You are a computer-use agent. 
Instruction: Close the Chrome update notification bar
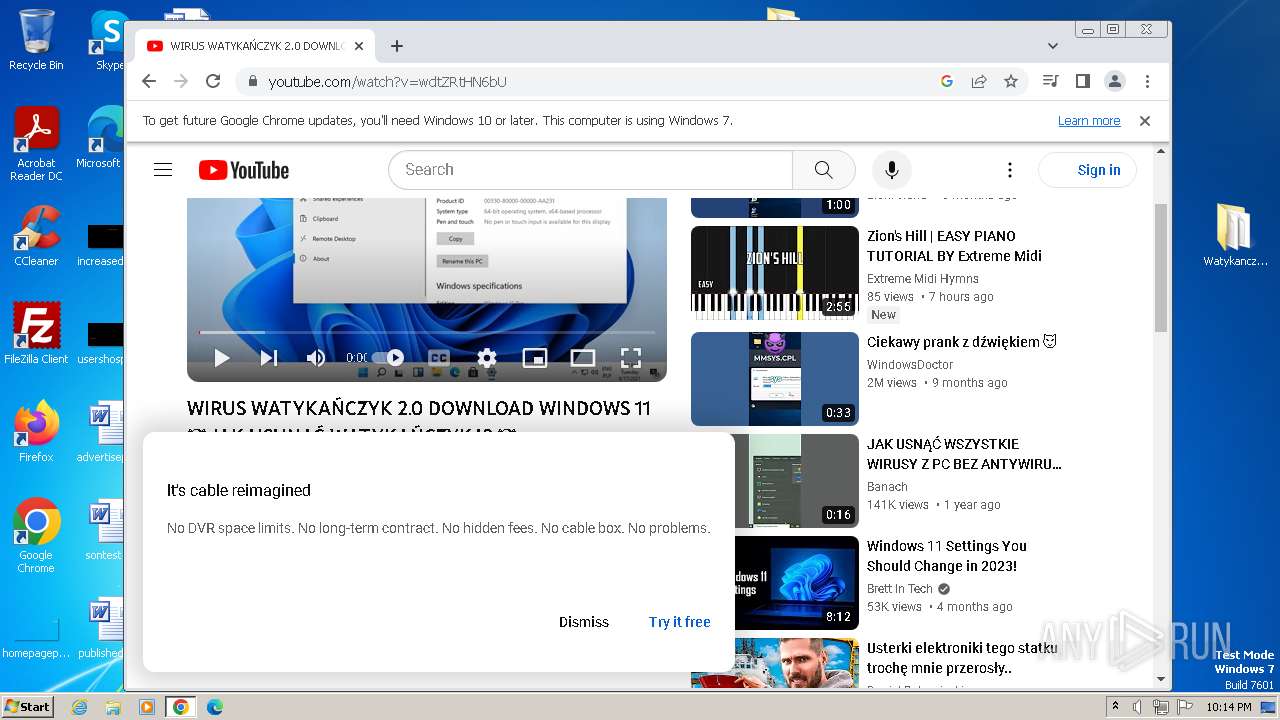pyautogui.click(x=1145, y=121)
